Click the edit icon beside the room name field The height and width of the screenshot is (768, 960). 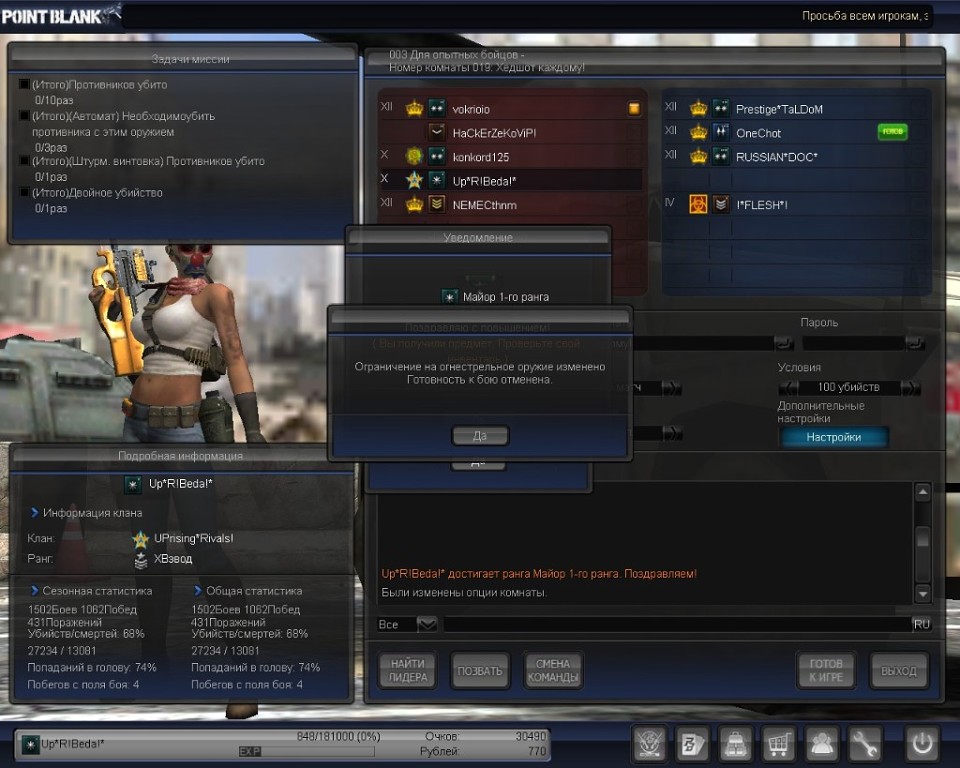pos(784,343)
